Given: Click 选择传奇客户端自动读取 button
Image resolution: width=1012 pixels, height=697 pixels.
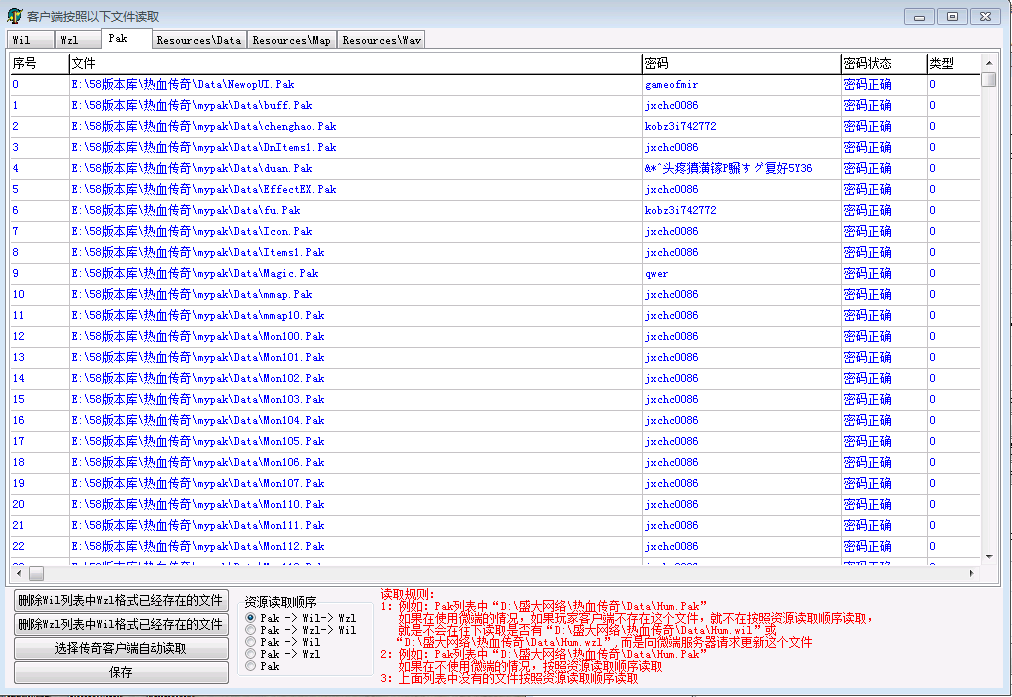Looking at the screenshot, I should coord(121,649).
